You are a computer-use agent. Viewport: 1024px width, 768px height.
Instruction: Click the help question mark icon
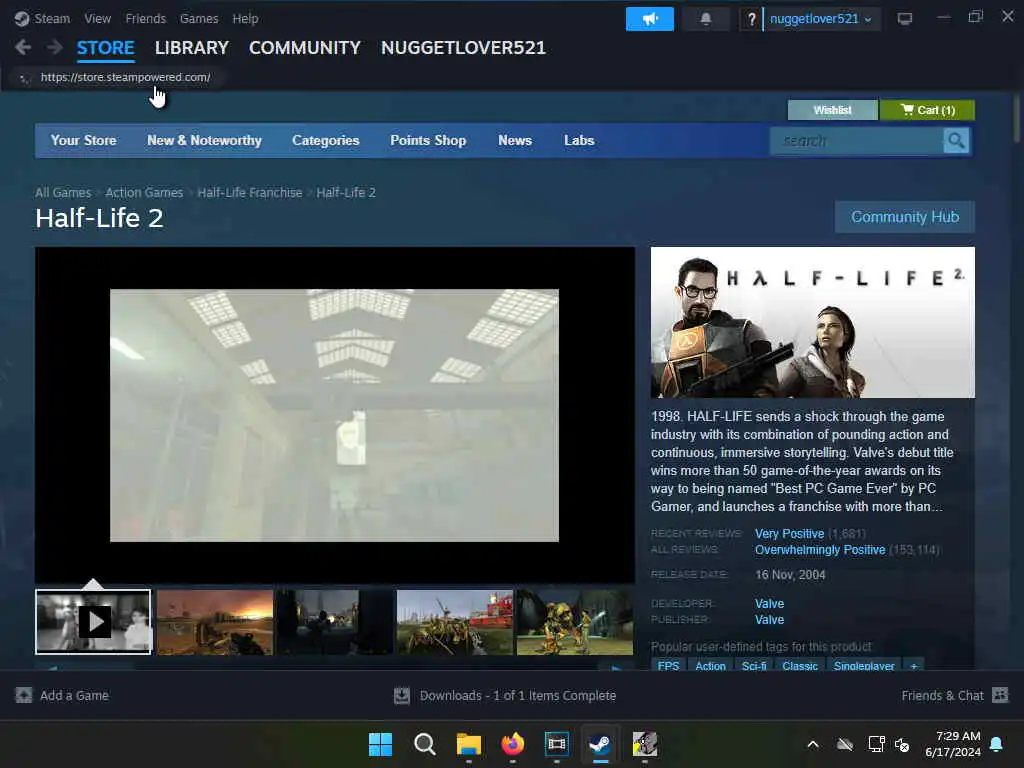coord(751,19)
